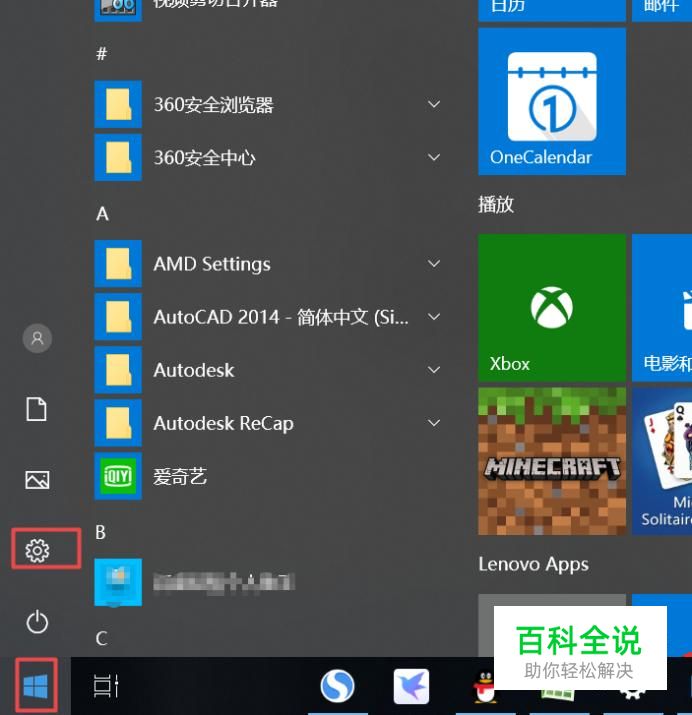Viewport: 692px width, 715px height.
Task: Click the user account avatar icon
Action: tap(37, 338)
